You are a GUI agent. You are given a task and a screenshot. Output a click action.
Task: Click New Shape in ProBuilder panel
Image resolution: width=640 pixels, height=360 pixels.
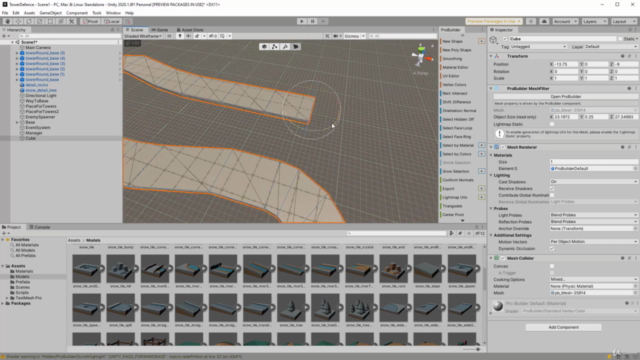(x=452, y=41)
